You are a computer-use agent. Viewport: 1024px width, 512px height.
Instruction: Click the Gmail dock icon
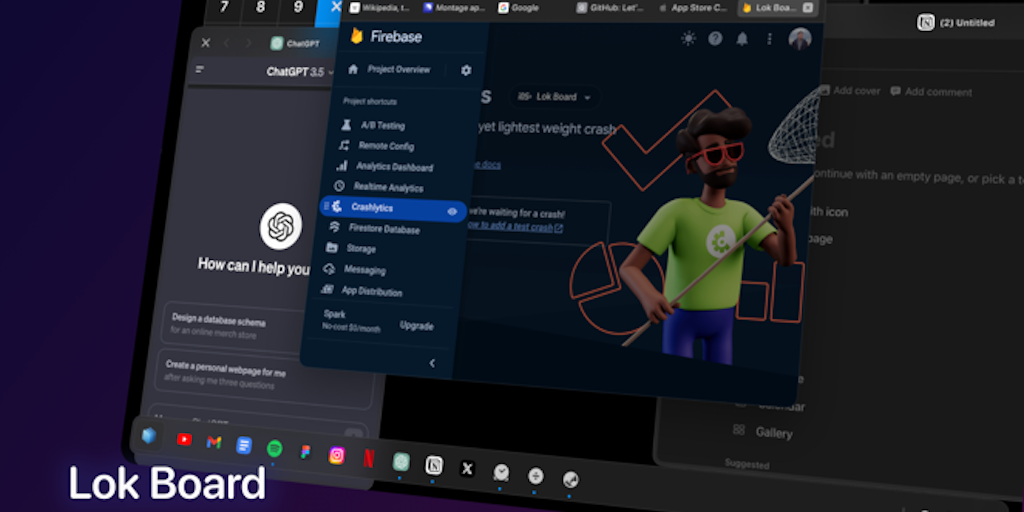pyautogui.click(x=214, y=442)
